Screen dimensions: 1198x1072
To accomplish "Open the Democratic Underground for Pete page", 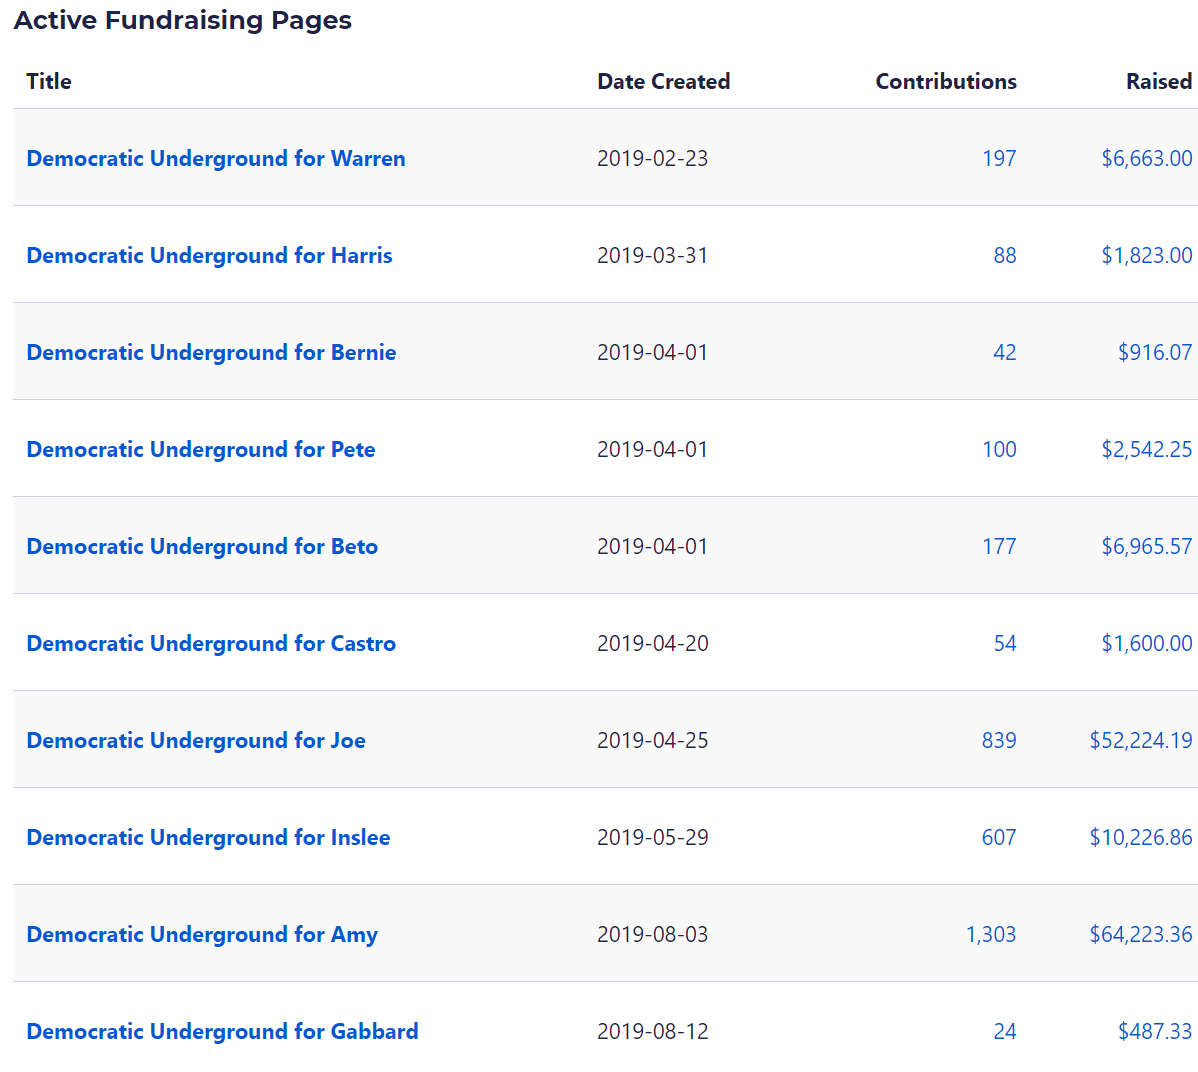I will point(200,449).
